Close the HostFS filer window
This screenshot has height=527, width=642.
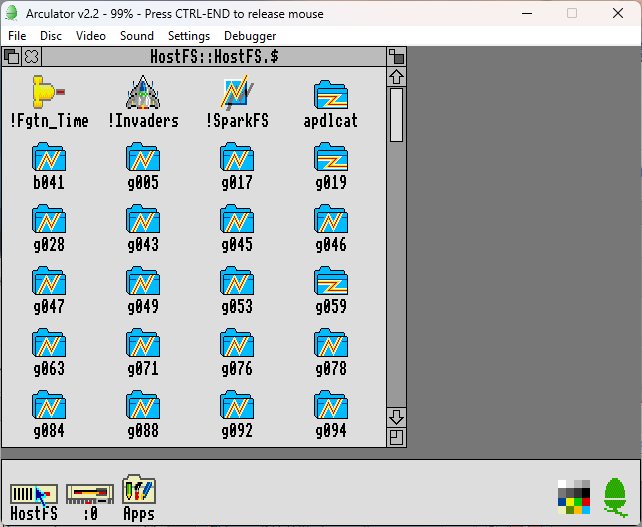coord(32,57)
